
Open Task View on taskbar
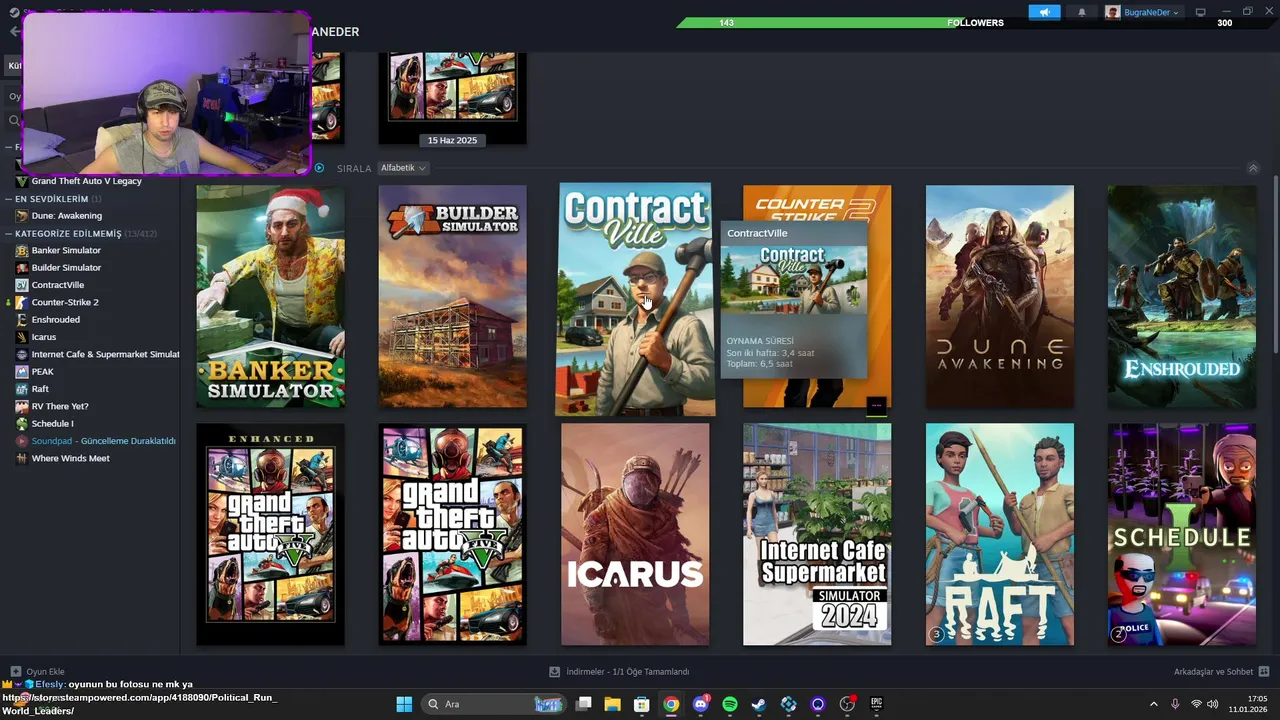click(x=584, y=704)
